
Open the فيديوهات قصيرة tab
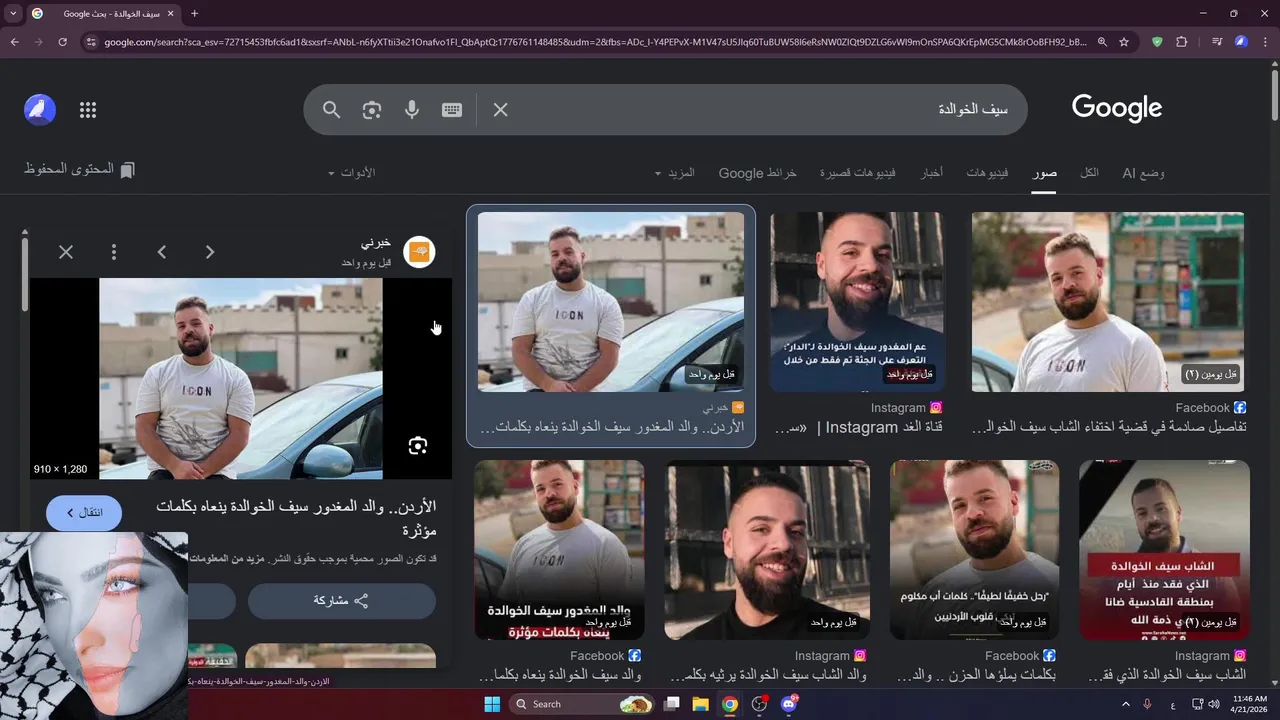pos(857,173)
